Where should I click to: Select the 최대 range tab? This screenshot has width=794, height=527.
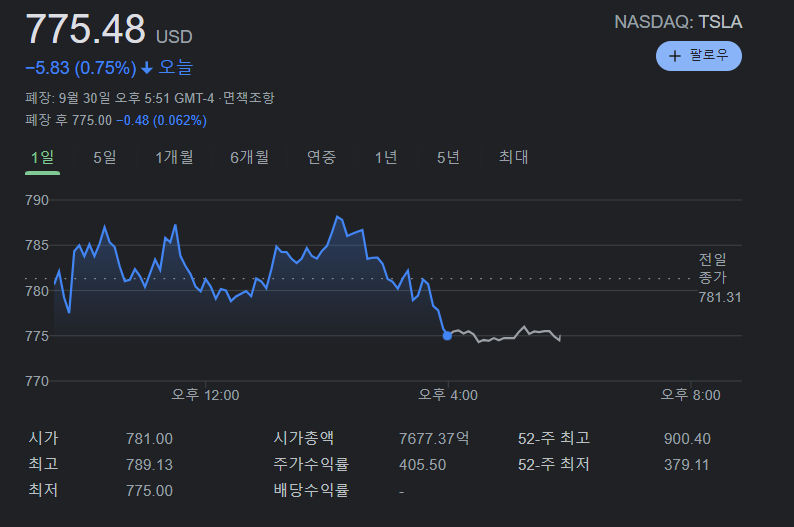[513, 157]
